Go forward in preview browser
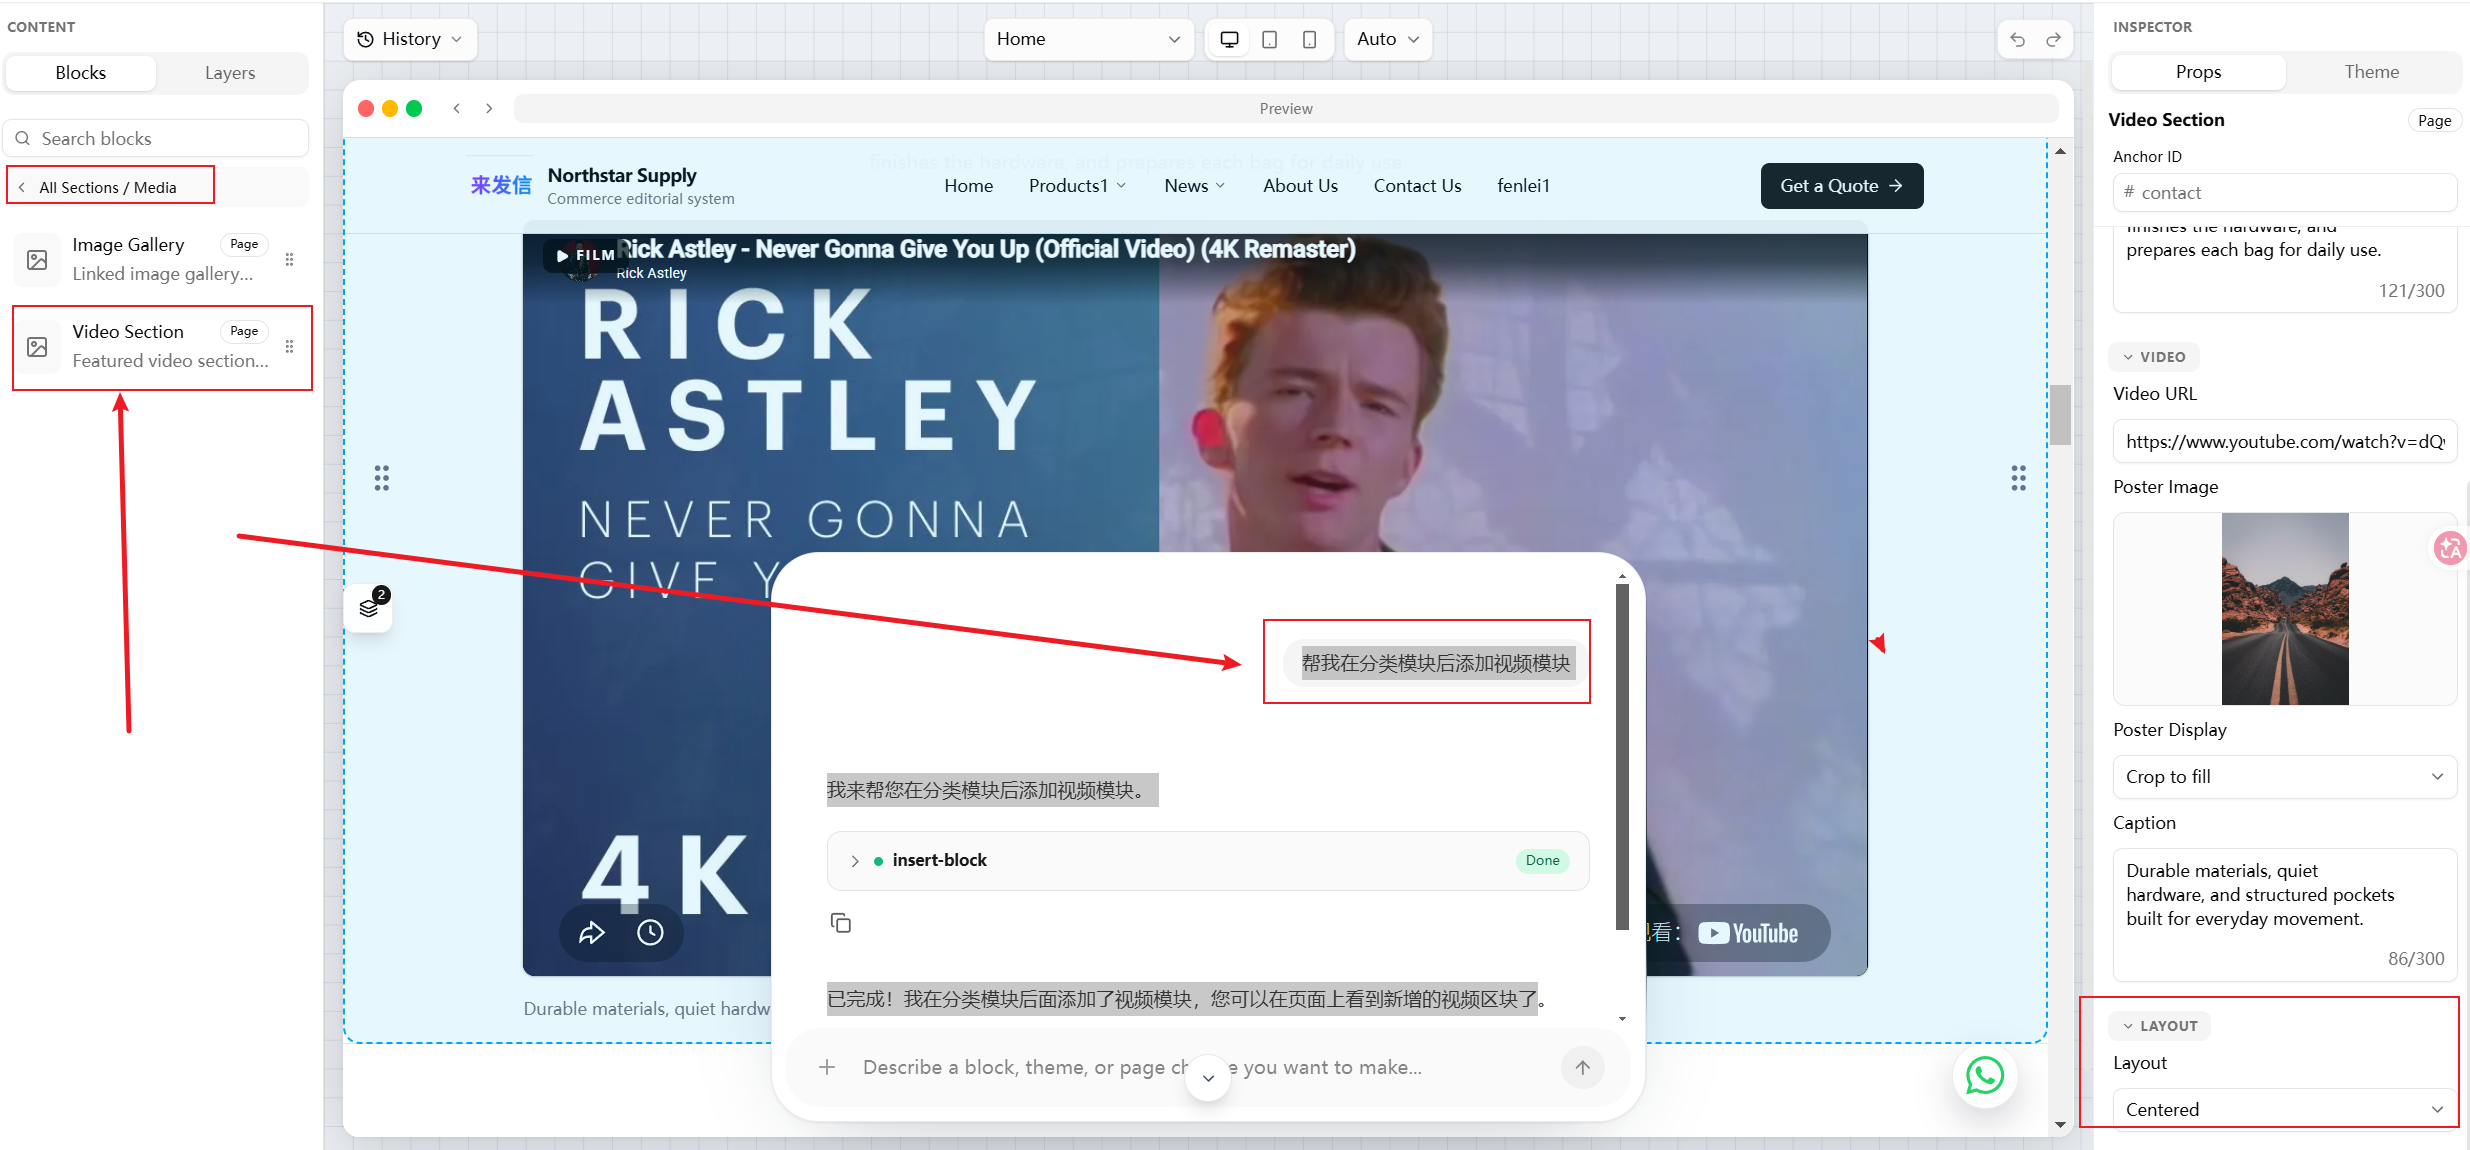2470x1150 pixels. [x=489, y=108]
